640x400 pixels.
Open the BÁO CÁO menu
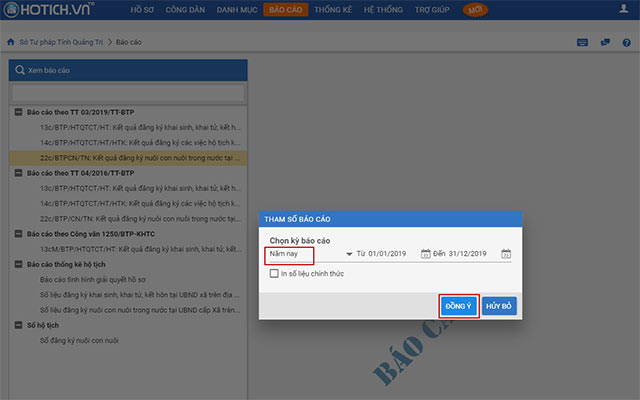(x=286, y=10)
